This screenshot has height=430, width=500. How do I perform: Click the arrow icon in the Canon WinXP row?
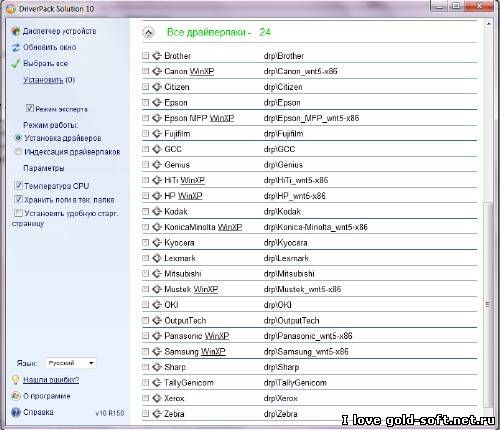[x=157, y=71]
